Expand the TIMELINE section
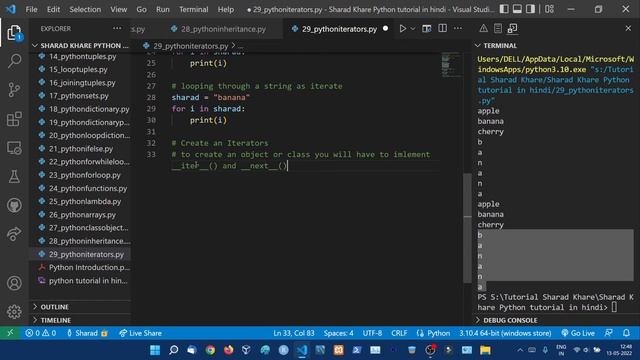Screen dimensions: 640x360 coord(81,320)
